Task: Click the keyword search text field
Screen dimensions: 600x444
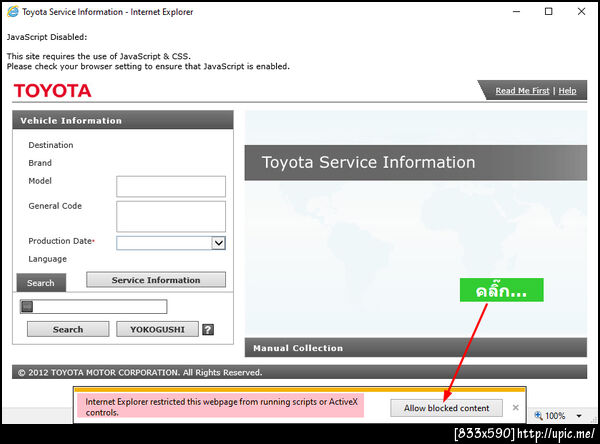Action: point(94,307)
